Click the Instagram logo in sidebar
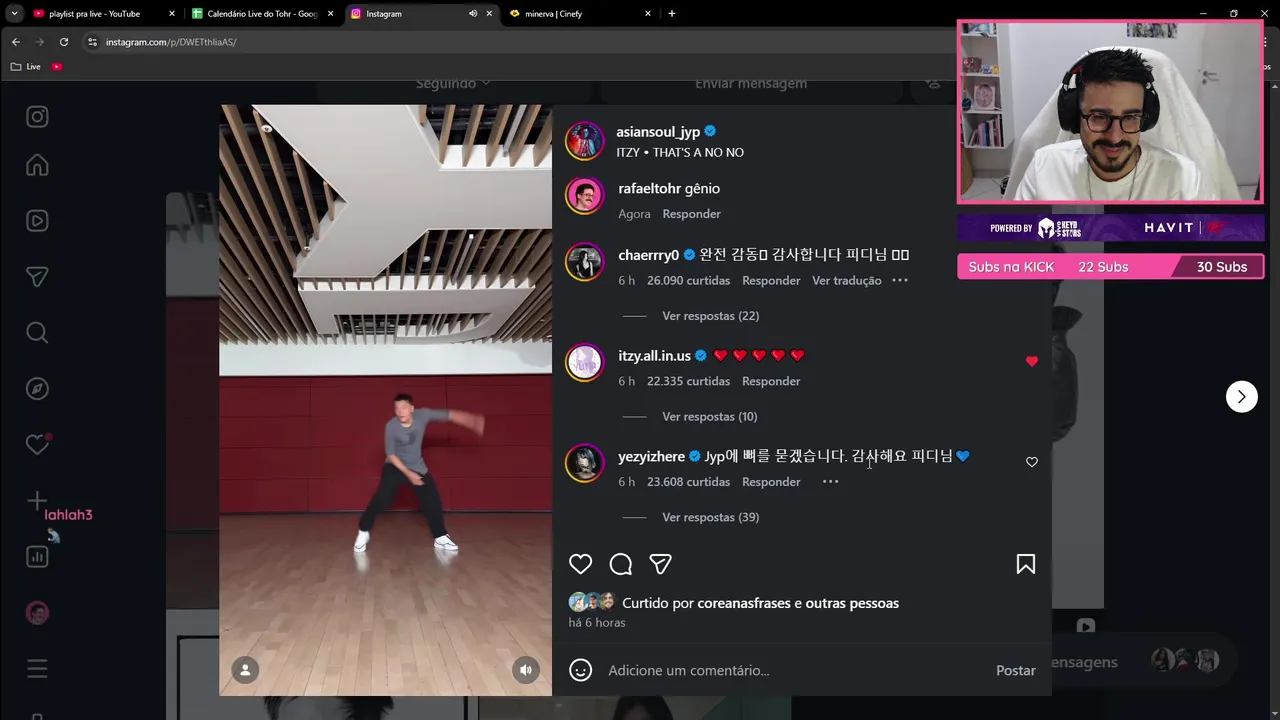1280x720 pixels. tap(37, 117)
